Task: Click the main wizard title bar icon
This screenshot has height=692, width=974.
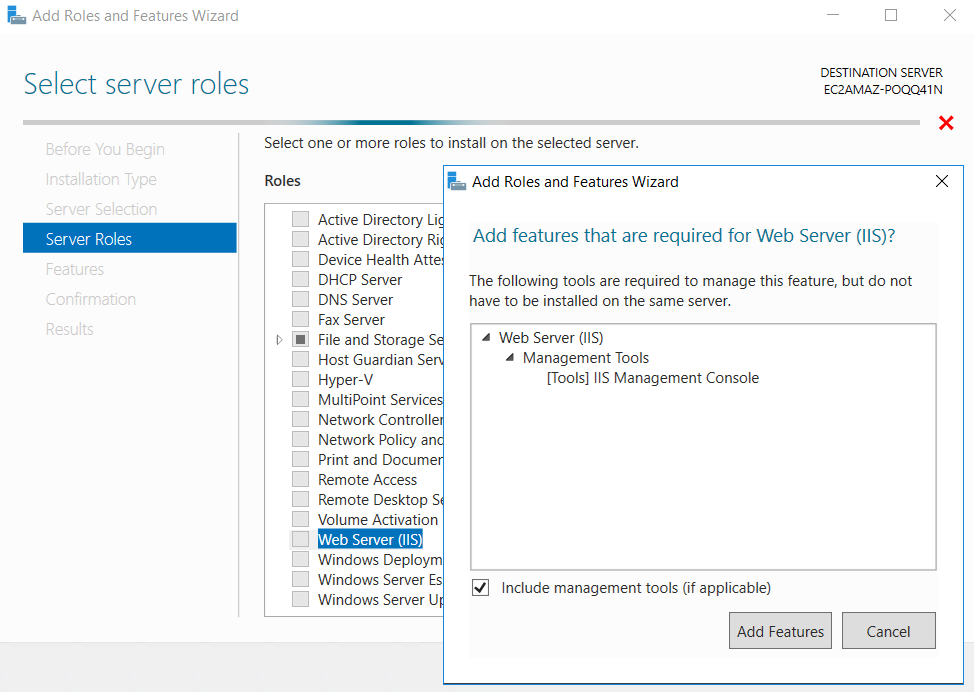Action: [x=17, y=16]
